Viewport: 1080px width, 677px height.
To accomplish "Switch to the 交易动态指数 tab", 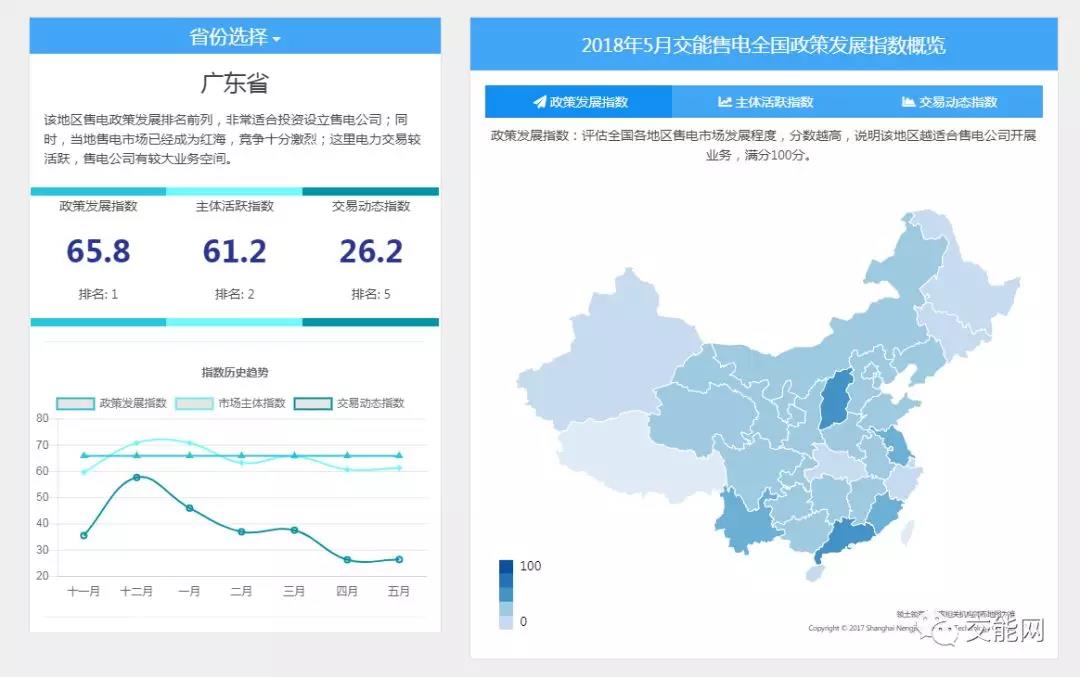I will (949, 102).
